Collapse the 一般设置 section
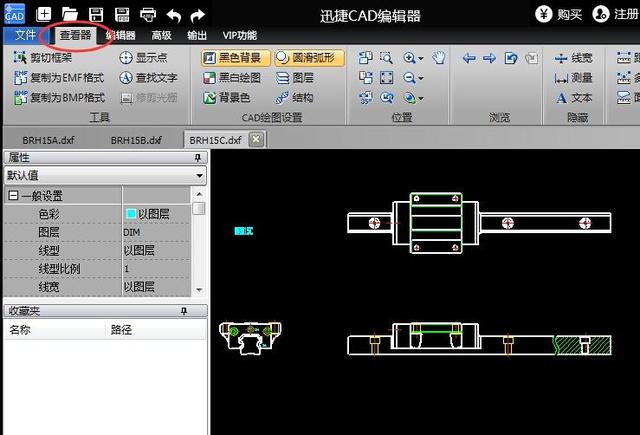This screenshot has width=640, height=435. click(13, 196)
